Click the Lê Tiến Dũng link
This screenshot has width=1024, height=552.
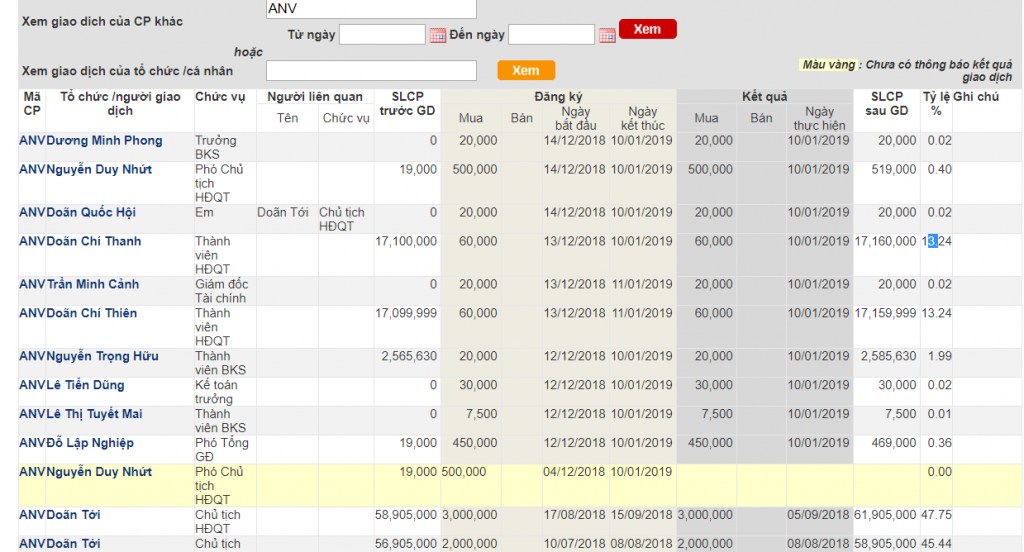point(85,386)
